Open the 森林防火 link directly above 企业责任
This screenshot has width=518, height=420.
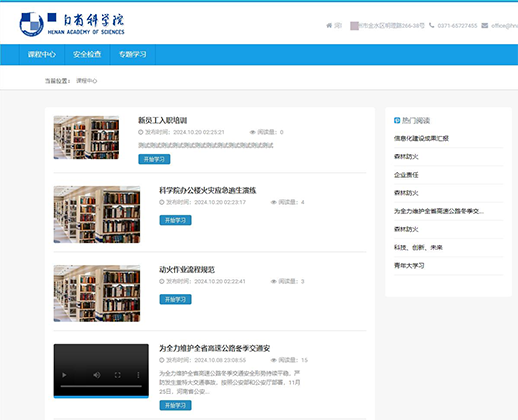click(x=406, y=157)
